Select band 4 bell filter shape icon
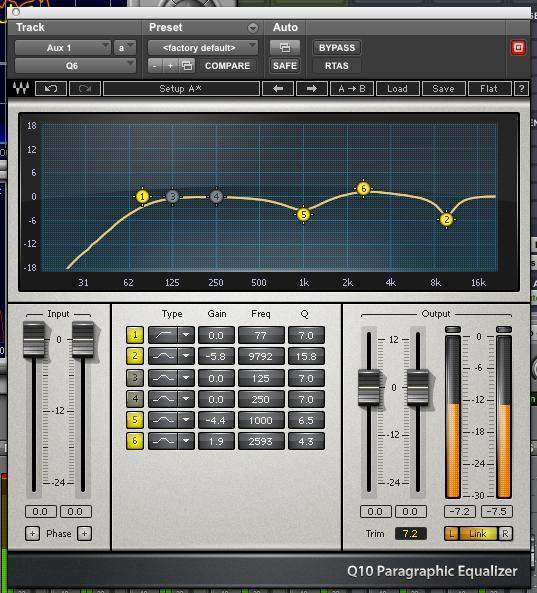 coord(163,399)
